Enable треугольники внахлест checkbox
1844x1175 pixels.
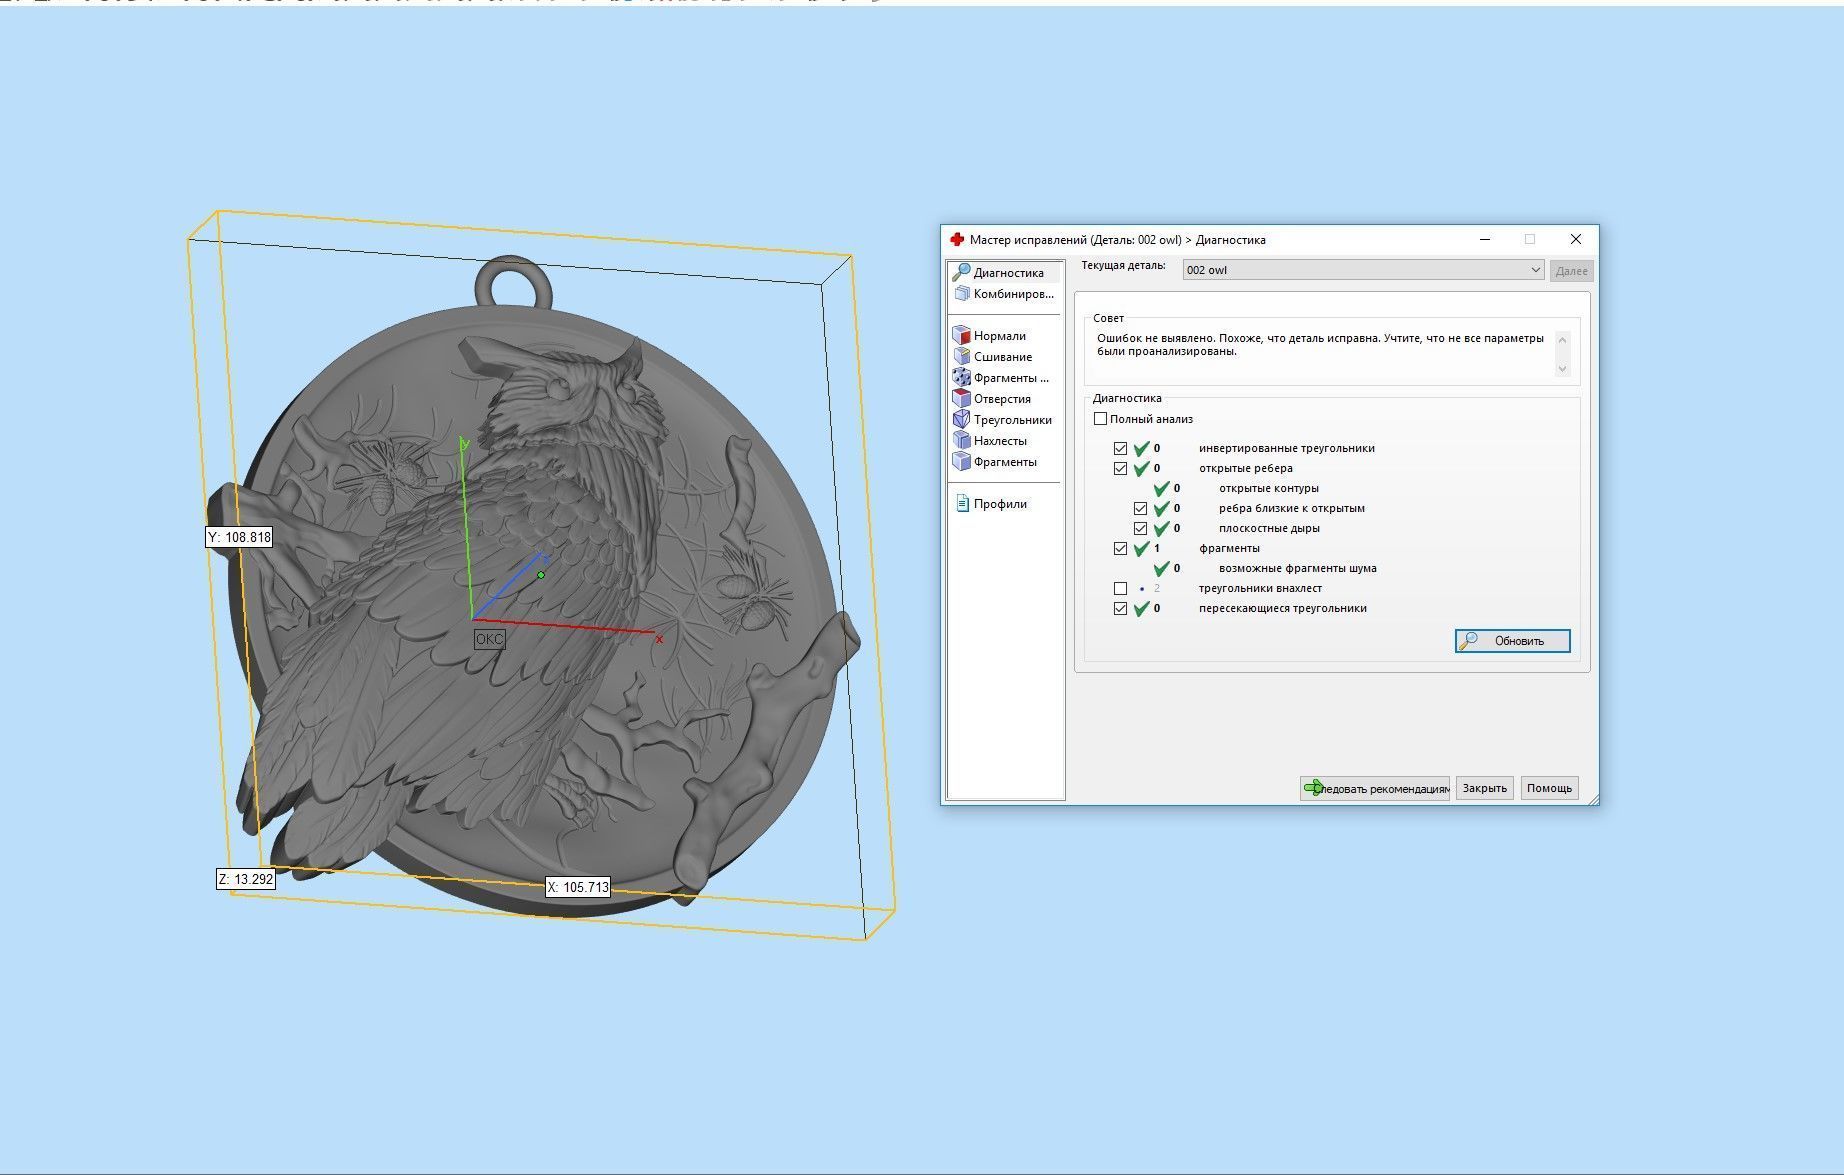coord(1120,589)
